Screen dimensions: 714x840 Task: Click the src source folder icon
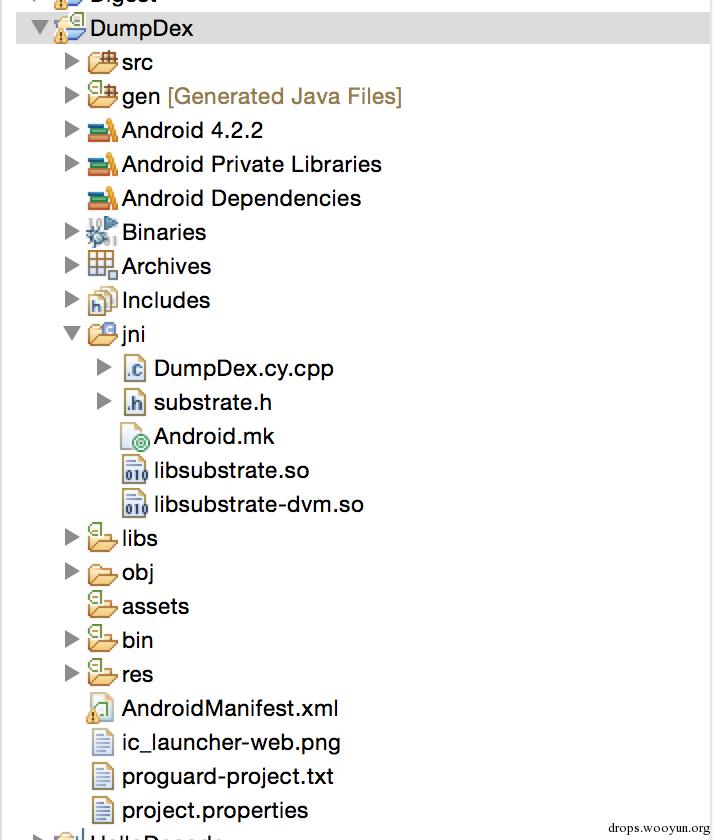point(102,62)
